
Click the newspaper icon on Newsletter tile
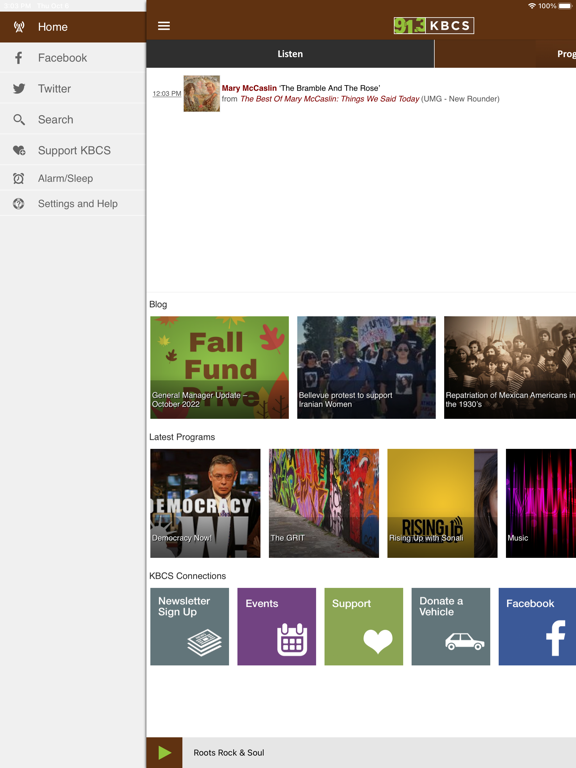[x=204, y=642]
